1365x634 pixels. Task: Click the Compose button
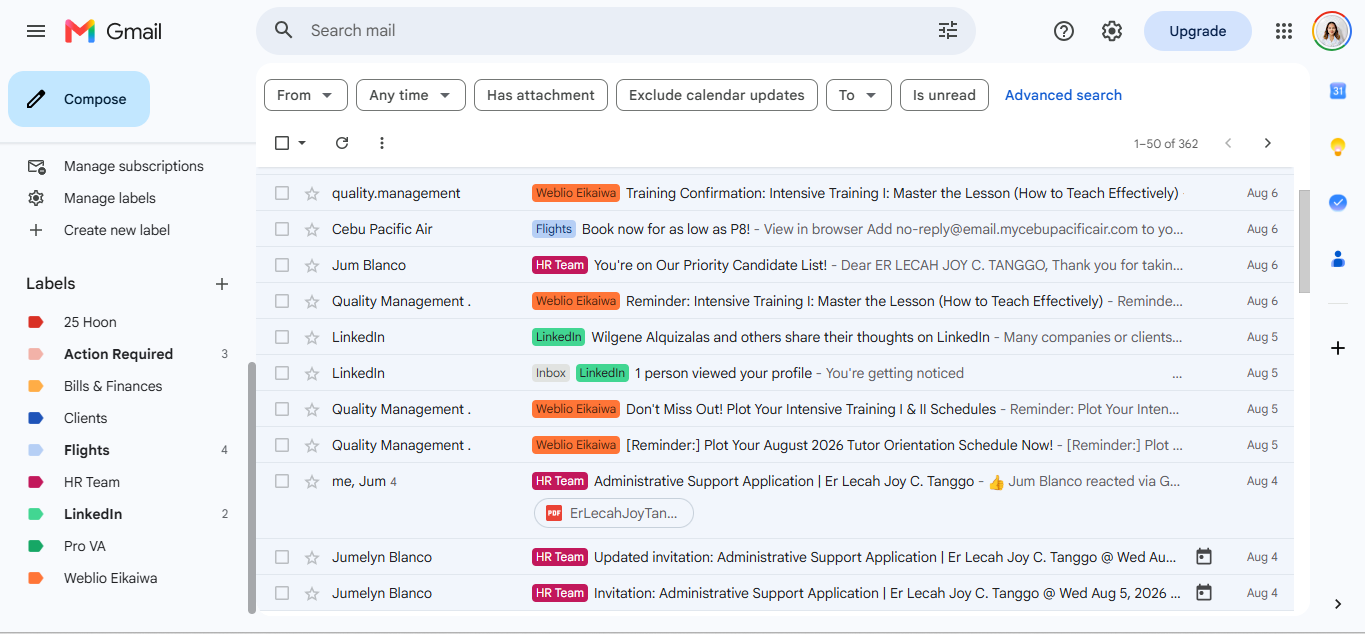point(79,99)
